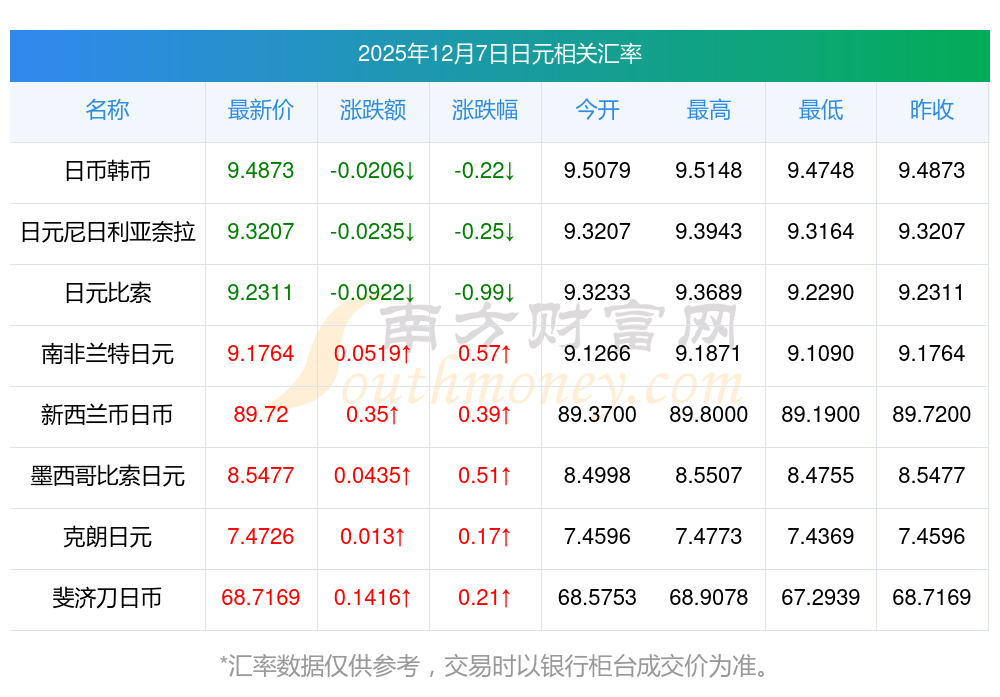Click the 最高 column header

click(709, 110)
